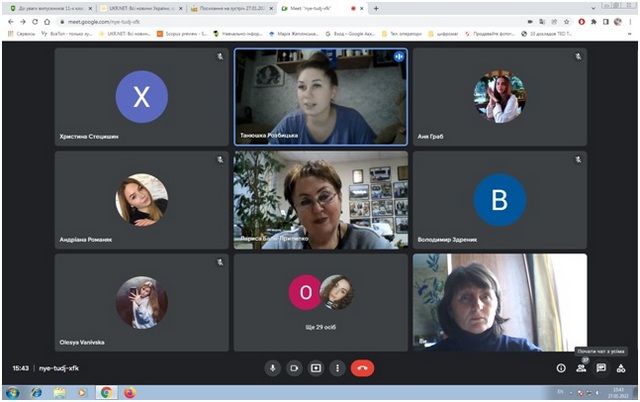Open a new browser tab with plus button
The height and width of the screenshot is (402, 640).
click(376, 8)
